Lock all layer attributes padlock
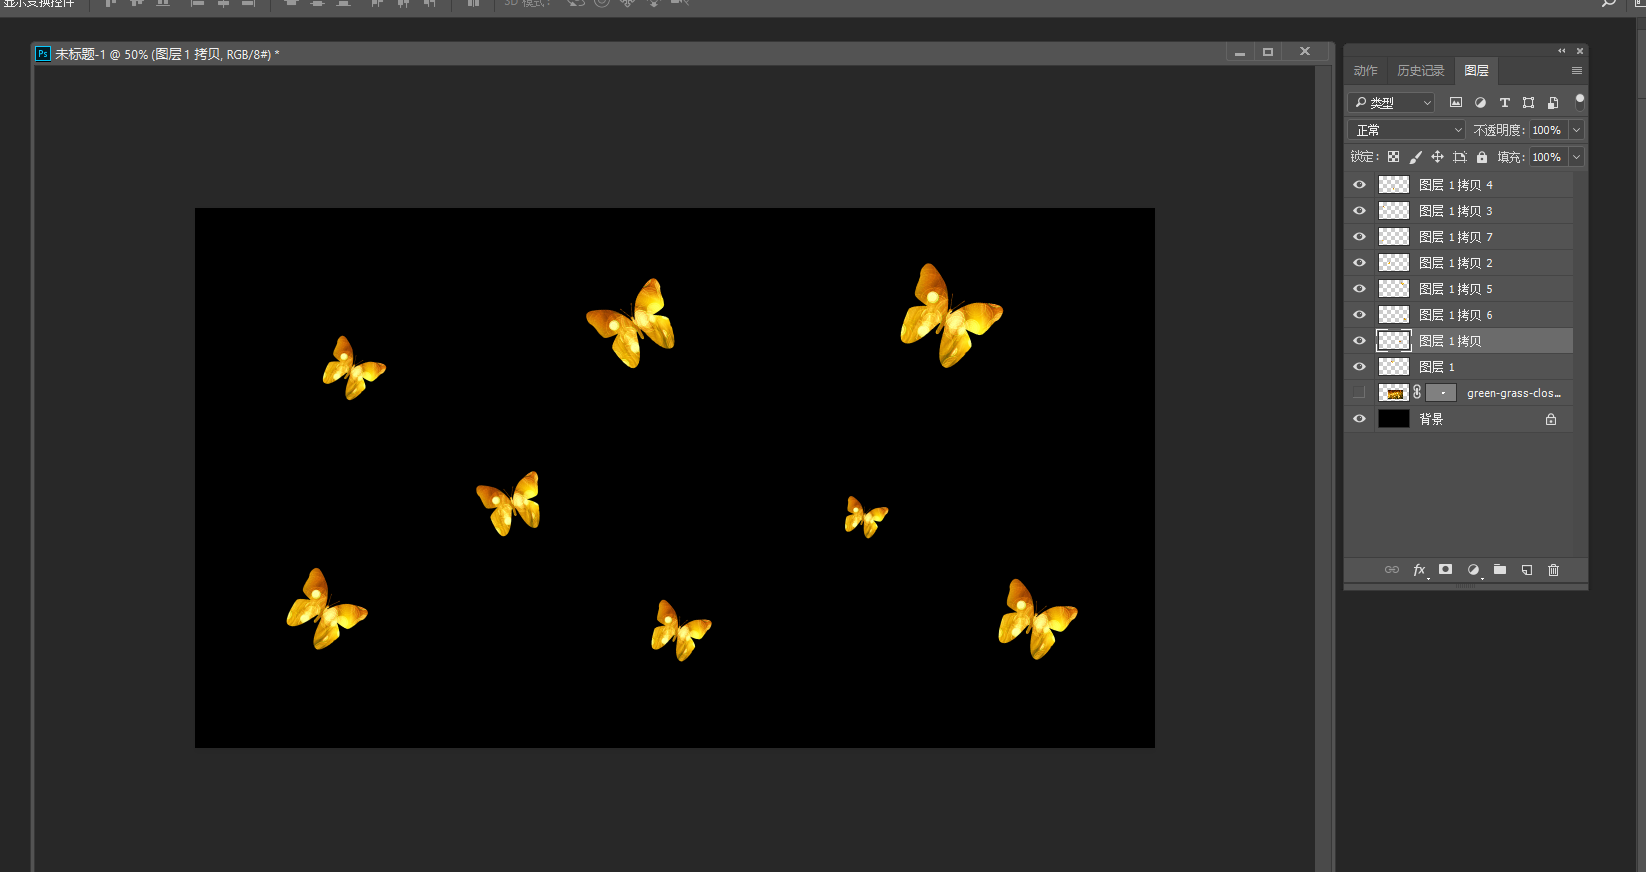The height and width of the screenshot is (872, 1646). (1482, 157)
